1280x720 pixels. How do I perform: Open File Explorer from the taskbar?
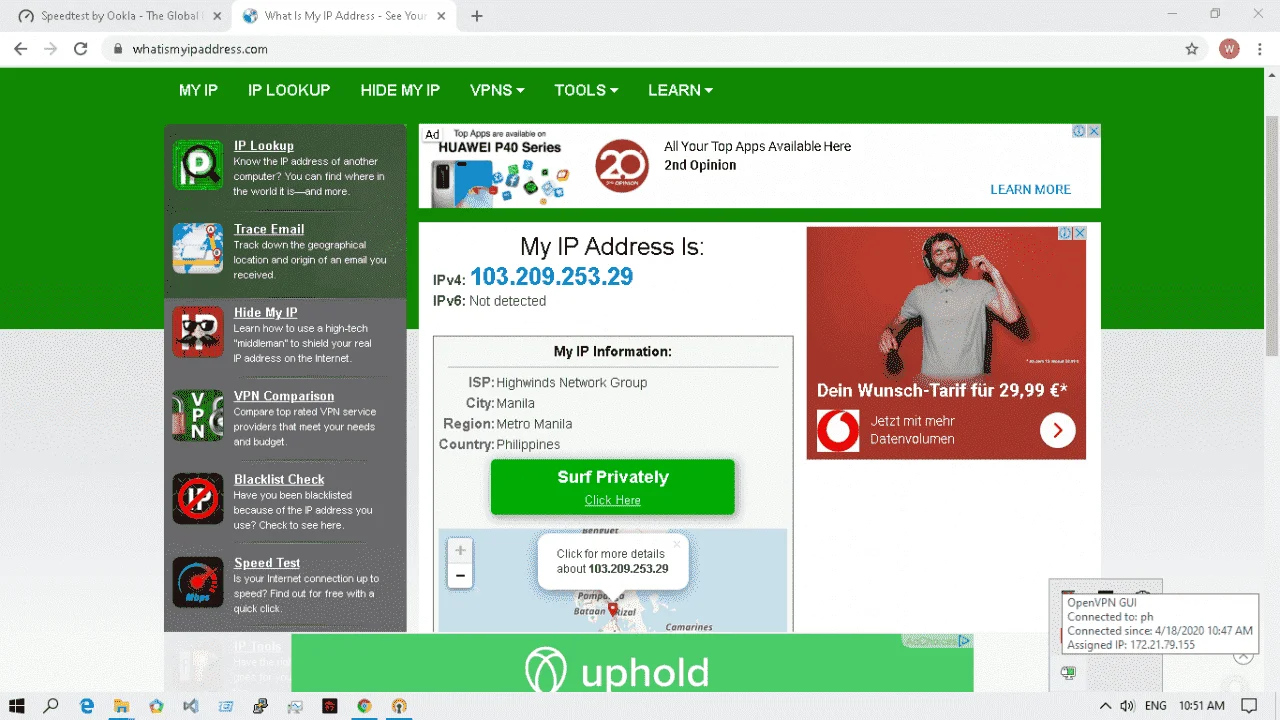[121, 706]
